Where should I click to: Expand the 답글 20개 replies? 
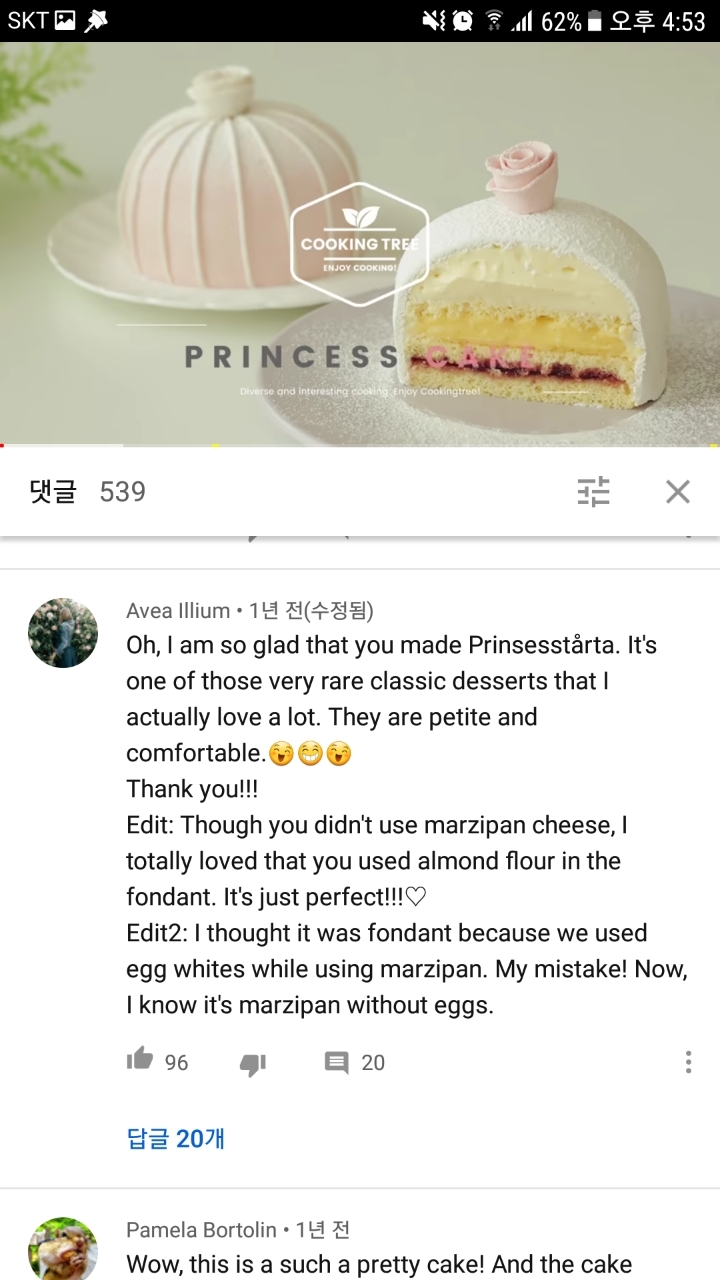[x=176, y=1138]
